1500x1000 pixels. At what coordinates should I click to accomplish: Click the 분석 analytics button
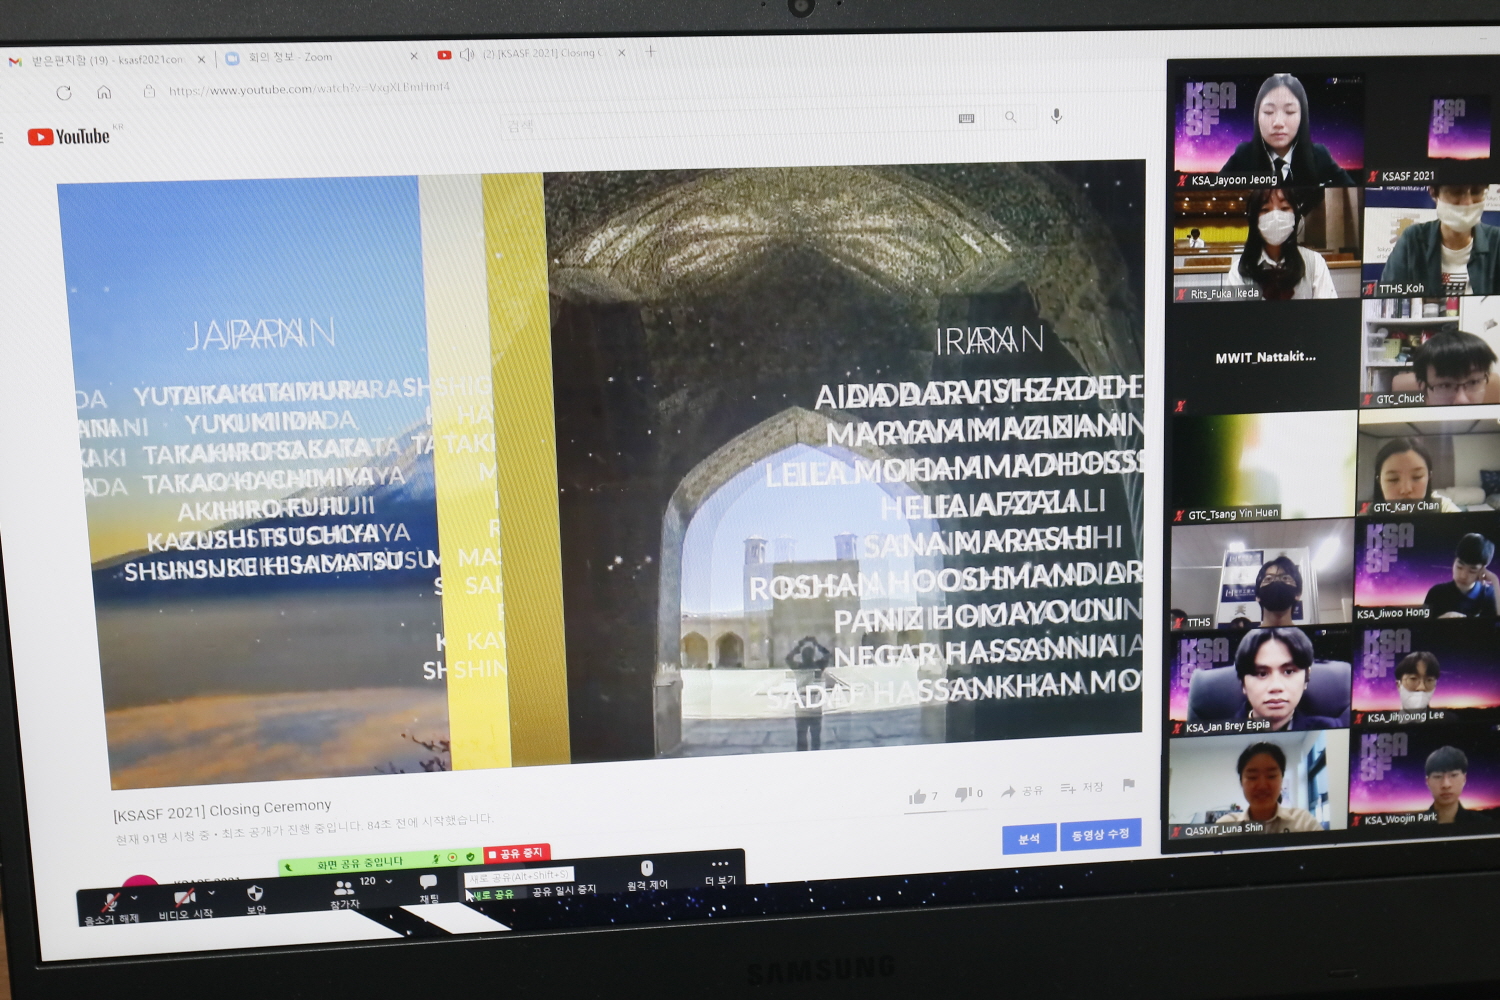[x=1029, y=839]
